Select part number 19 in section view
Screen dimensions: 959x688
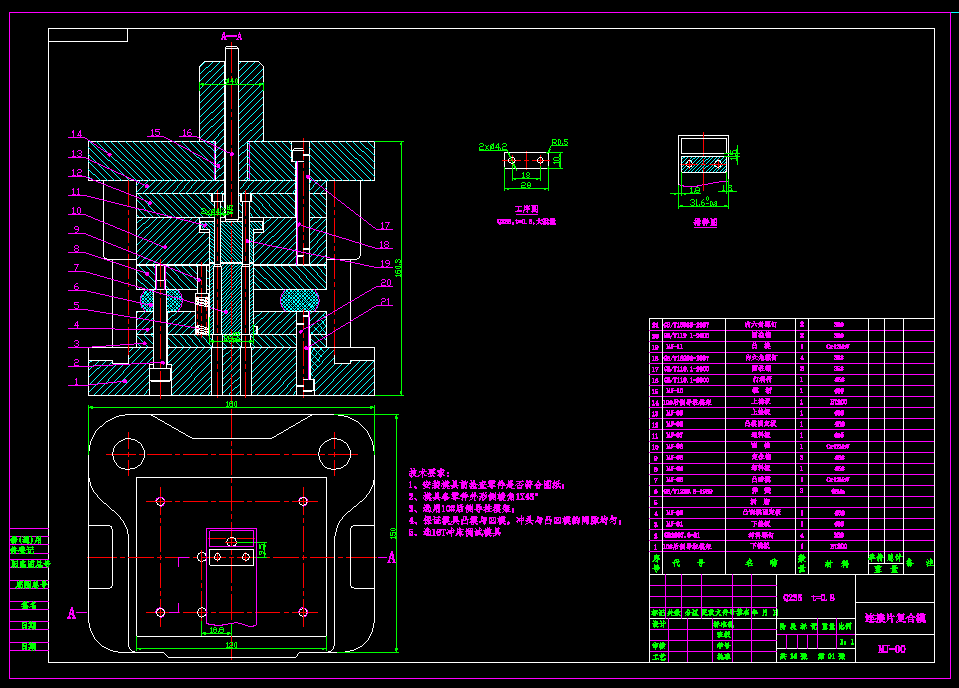pyautogui.click(x=385, y=264)
